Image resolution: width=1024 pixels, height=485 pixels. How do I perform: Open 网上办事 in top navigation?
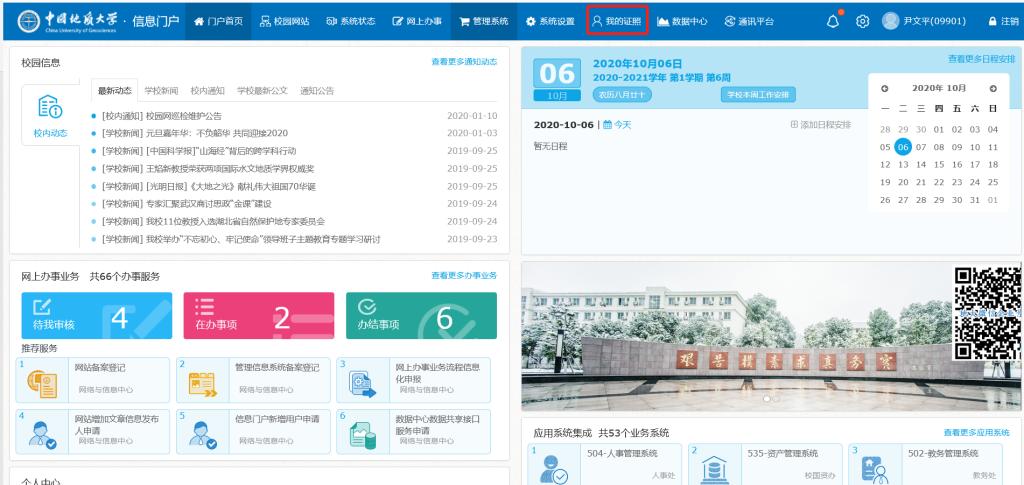418,21
